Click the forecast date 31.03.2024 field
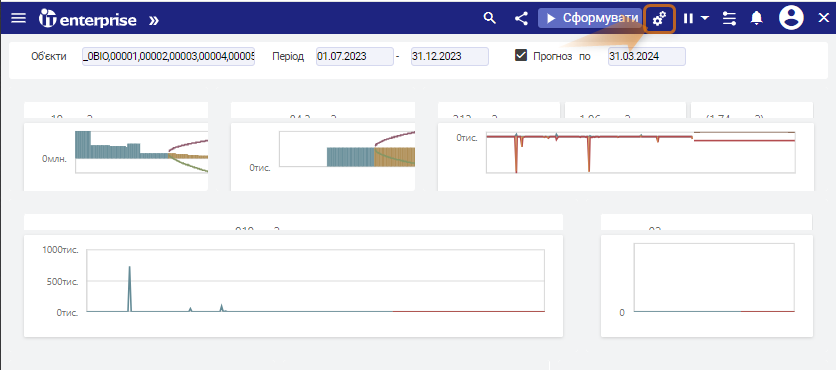 point(647,57)
